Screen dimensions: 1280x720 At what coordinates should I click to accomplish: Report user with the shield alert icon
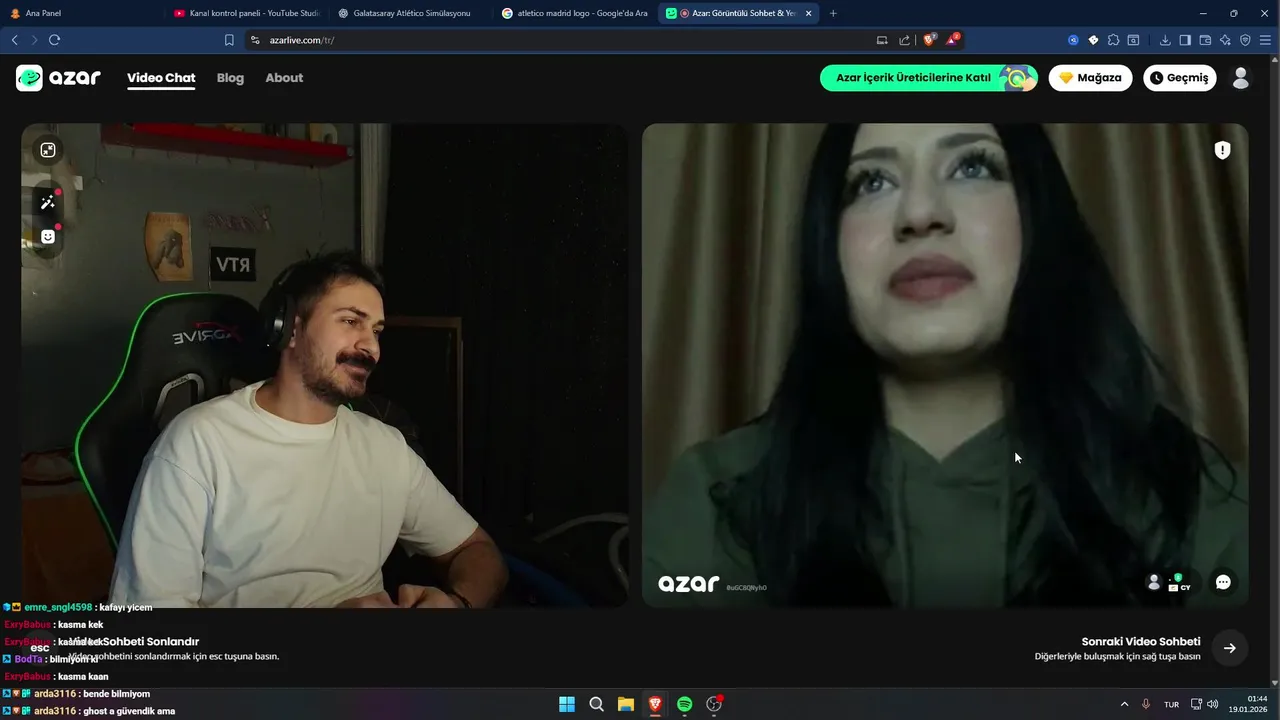1222,150
